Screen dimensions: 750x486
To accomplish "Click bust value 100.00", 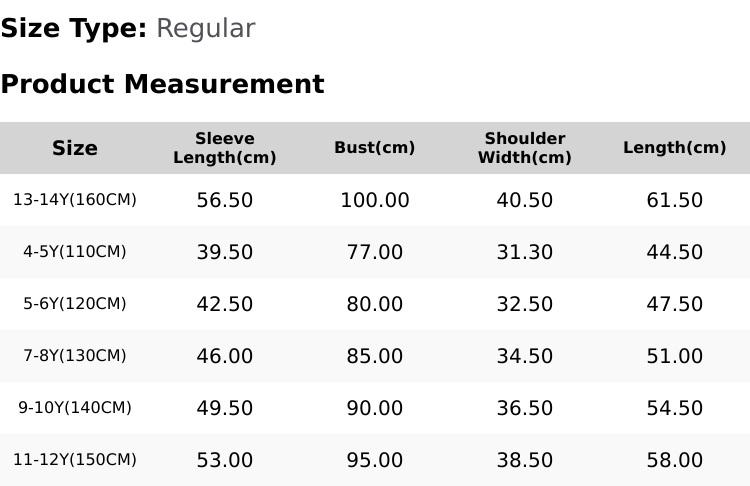I will [x=375, y=200].
